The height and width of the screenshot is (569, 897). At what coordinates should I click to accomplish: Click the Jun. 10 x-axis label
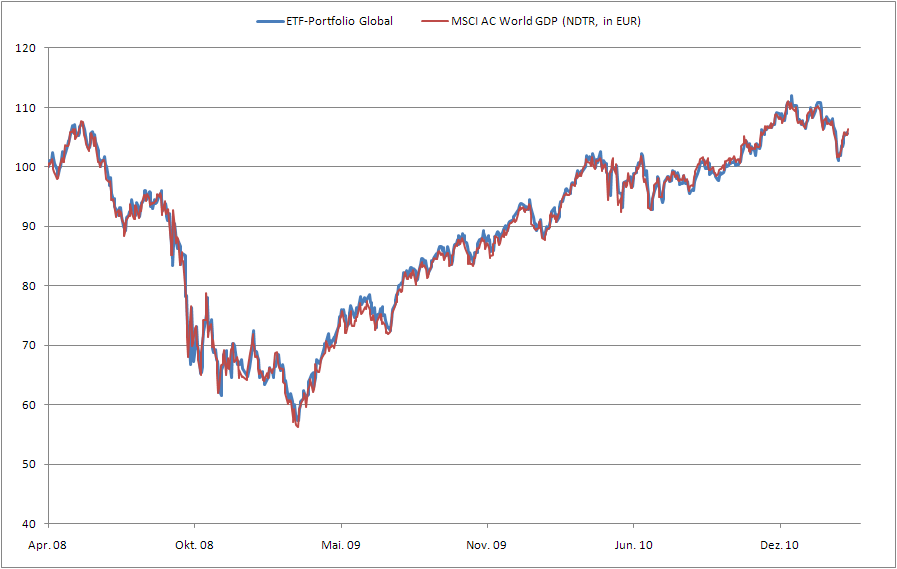point(633,545)
